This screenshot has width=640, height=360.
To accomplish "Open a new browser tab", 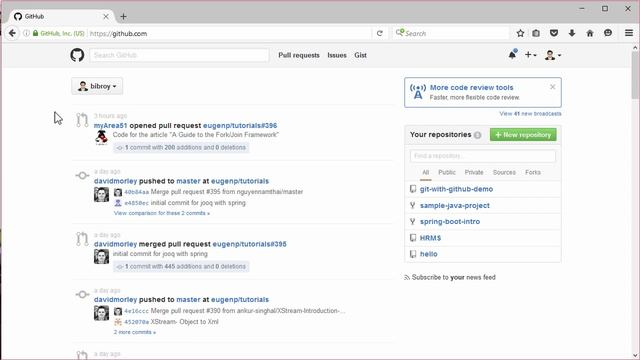I will [123, 16].
